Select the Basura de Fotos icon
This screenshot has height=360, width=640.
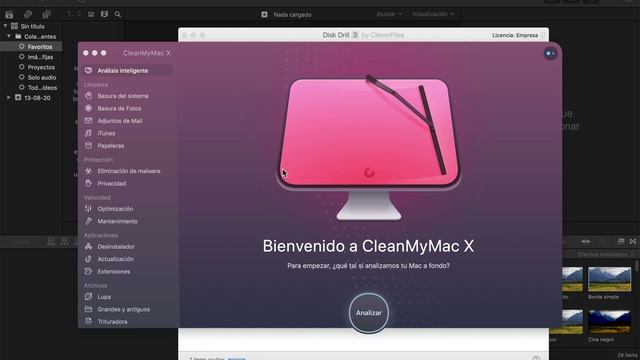[89, 108]
